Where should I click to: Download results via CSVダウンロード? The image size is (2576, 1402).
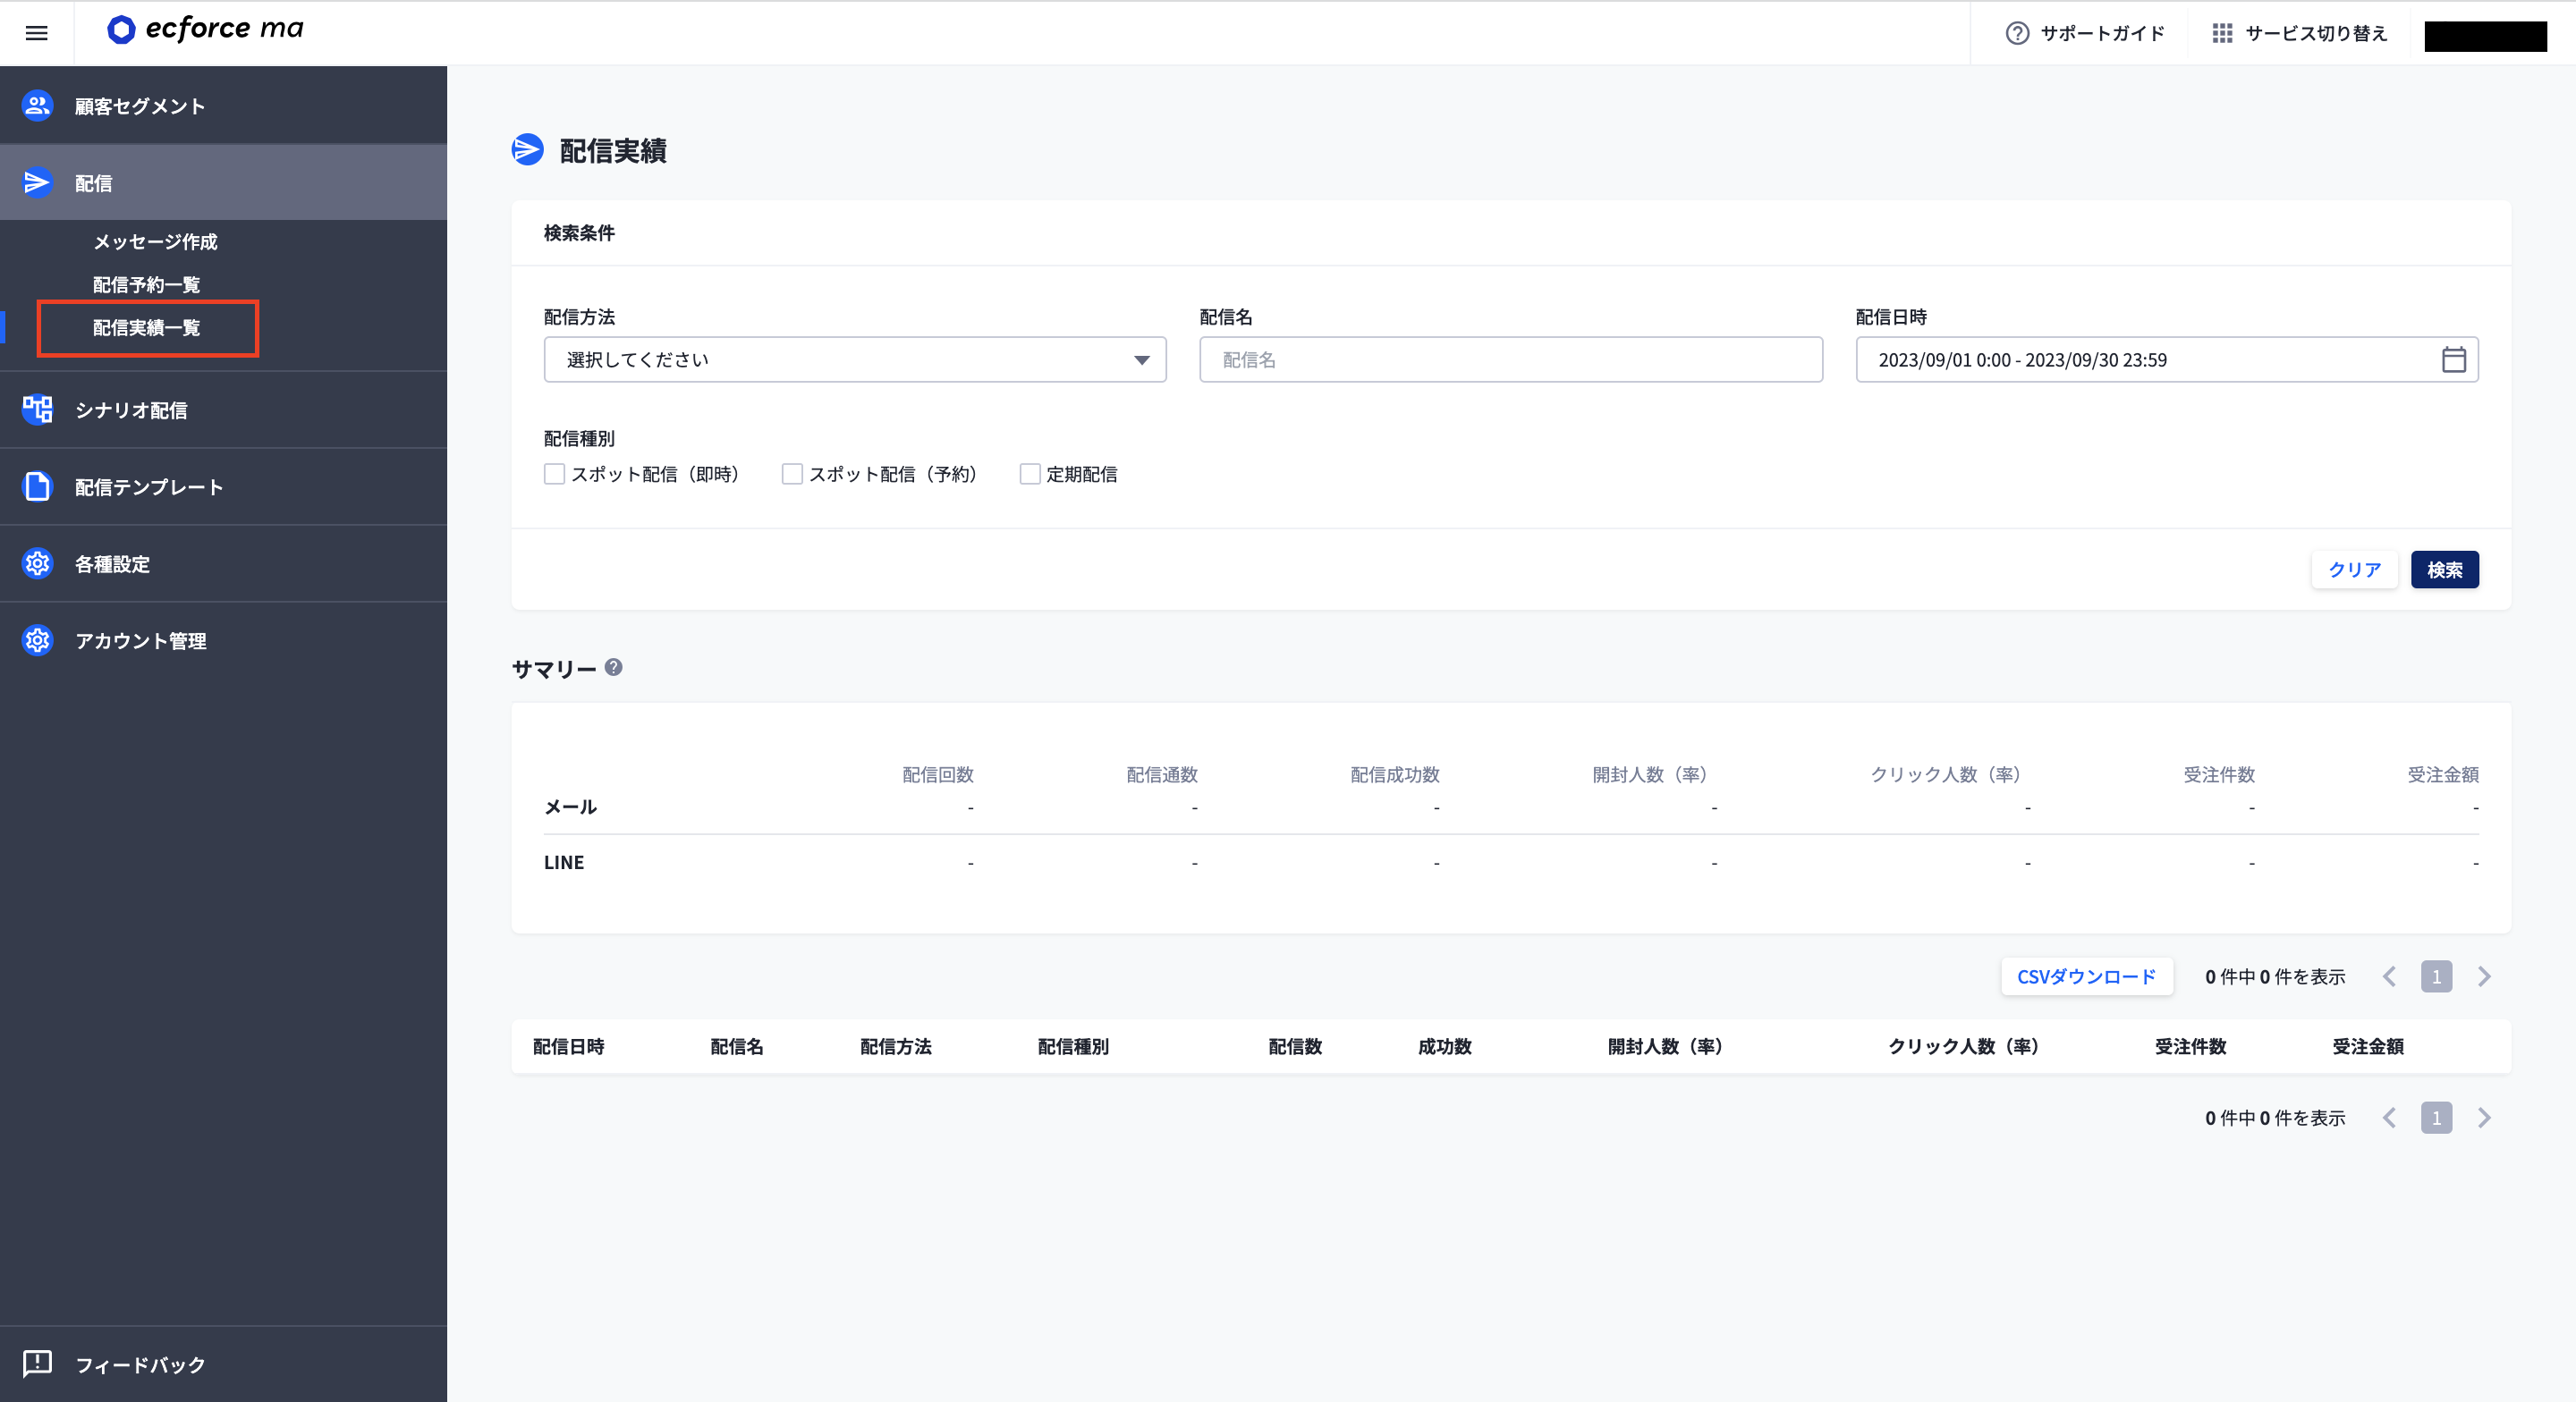2086,977
